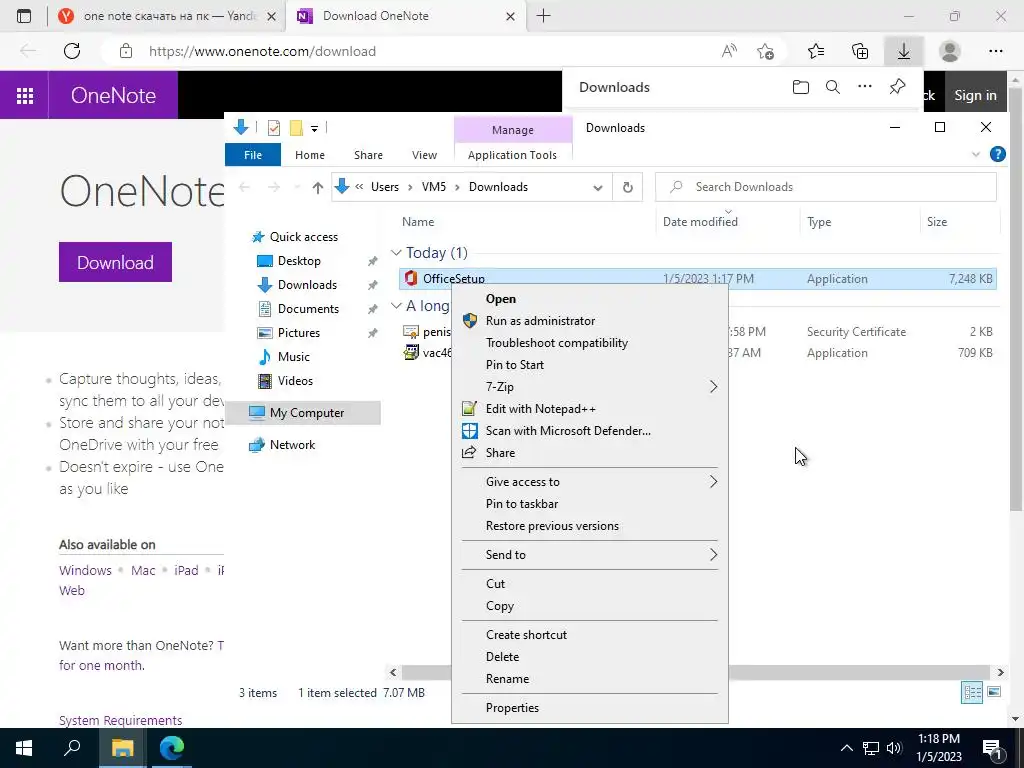The image size is (1024, 768).
Task: Open the System Requirements link
Action: 120,720
